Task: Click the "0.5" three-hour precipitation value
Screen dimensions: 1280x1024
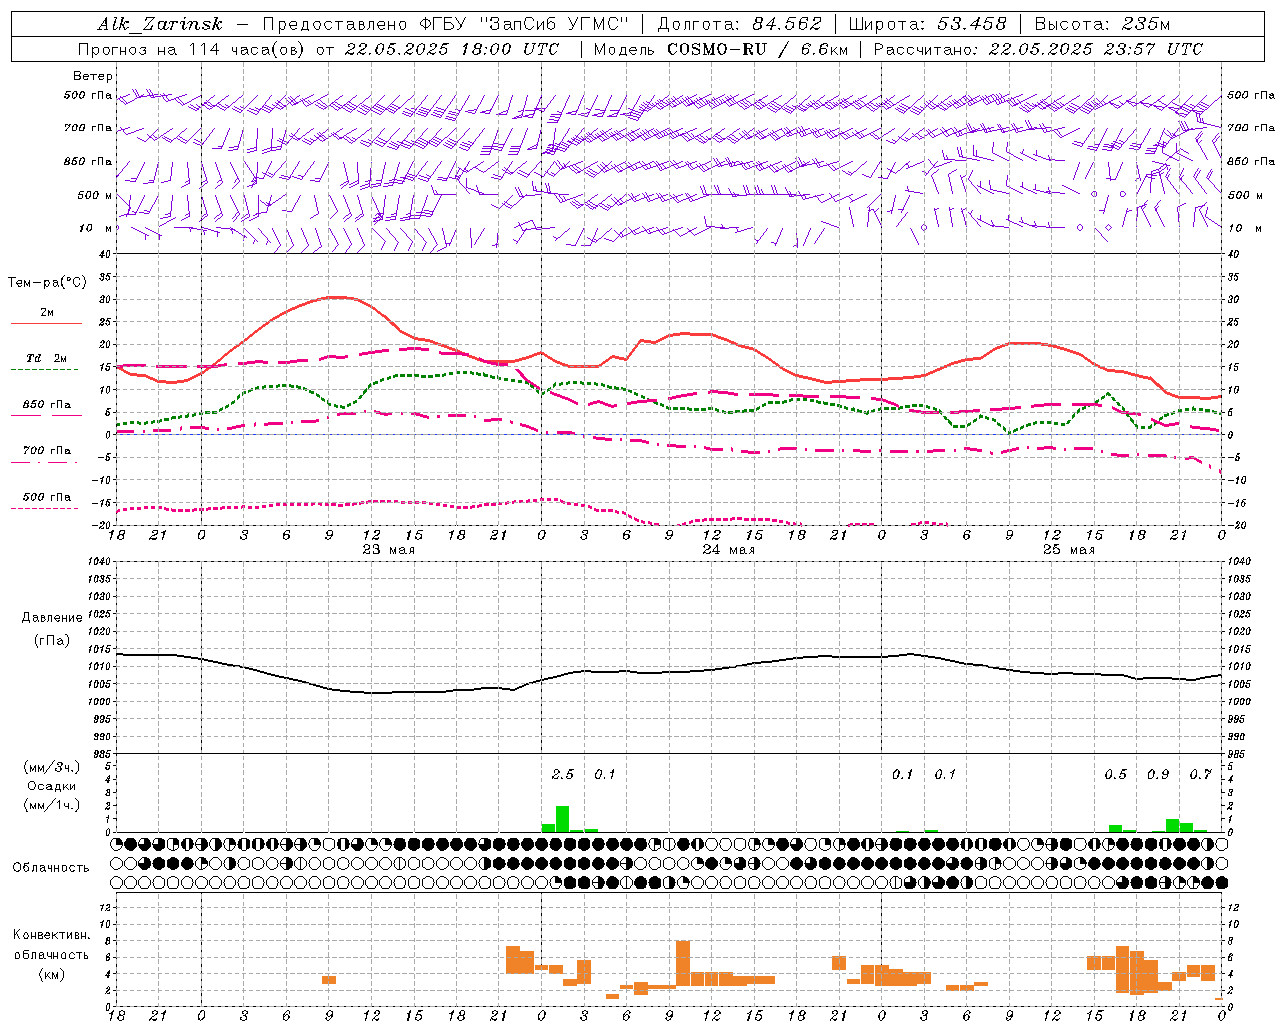Action: (1116, 774)
